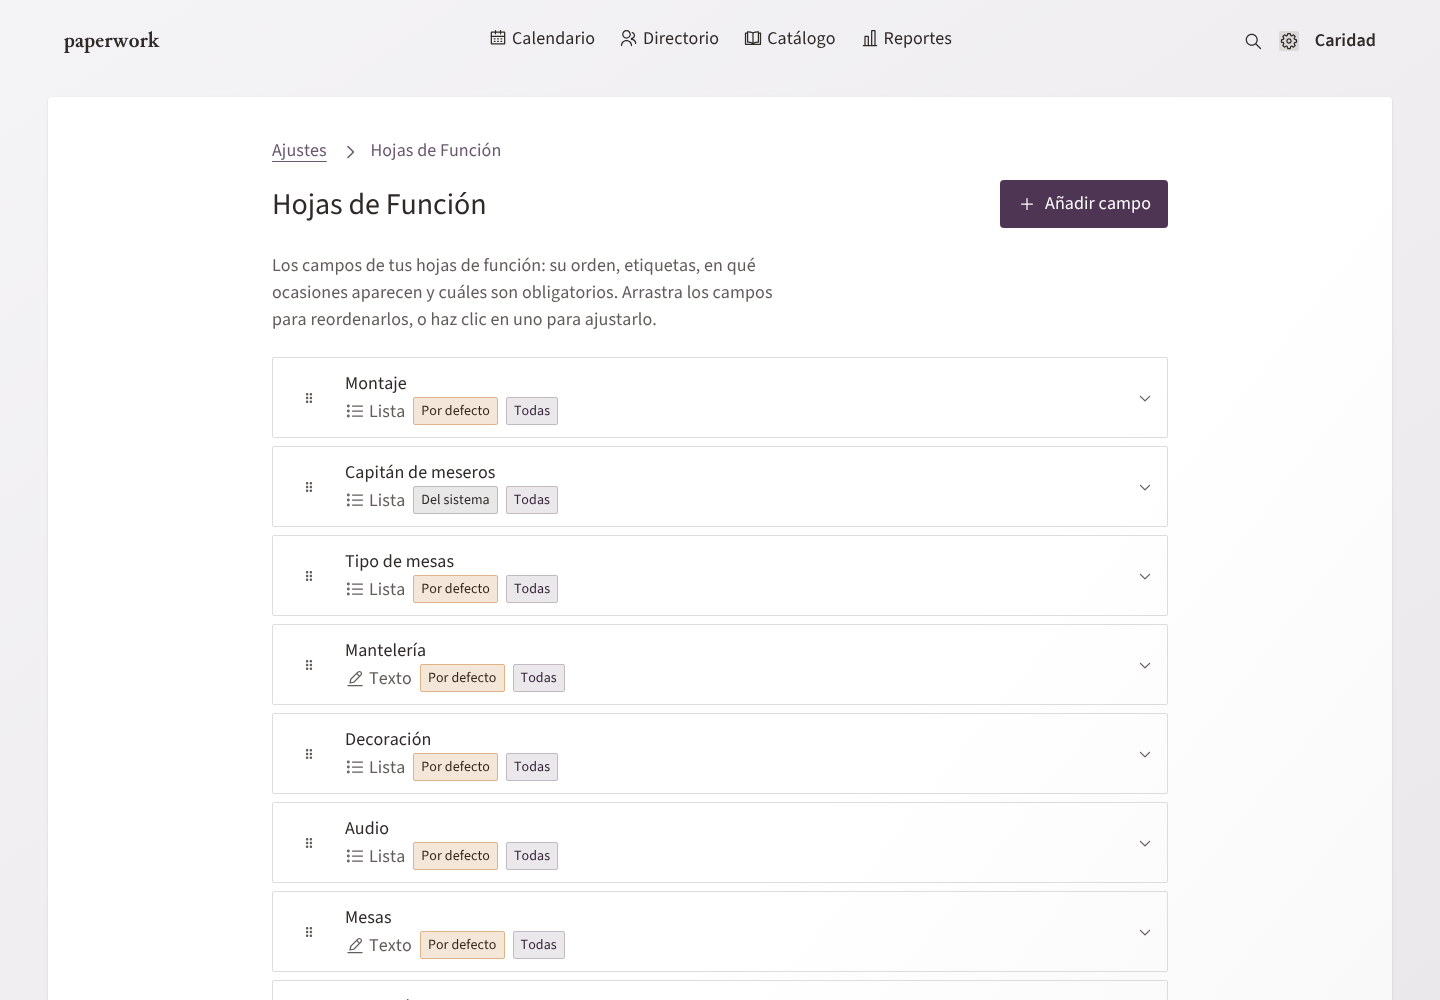The height and width of the screenshot is (1000, 1440).
Task: Open the Directorio menu item
Action: [x=669, y=38]
